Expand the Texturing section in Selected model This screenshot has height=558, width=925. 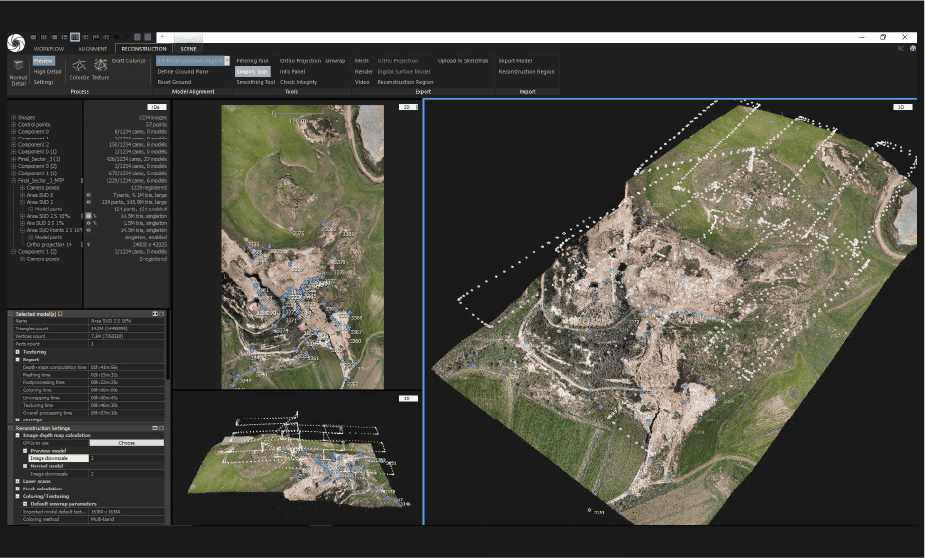pos(18,352)
